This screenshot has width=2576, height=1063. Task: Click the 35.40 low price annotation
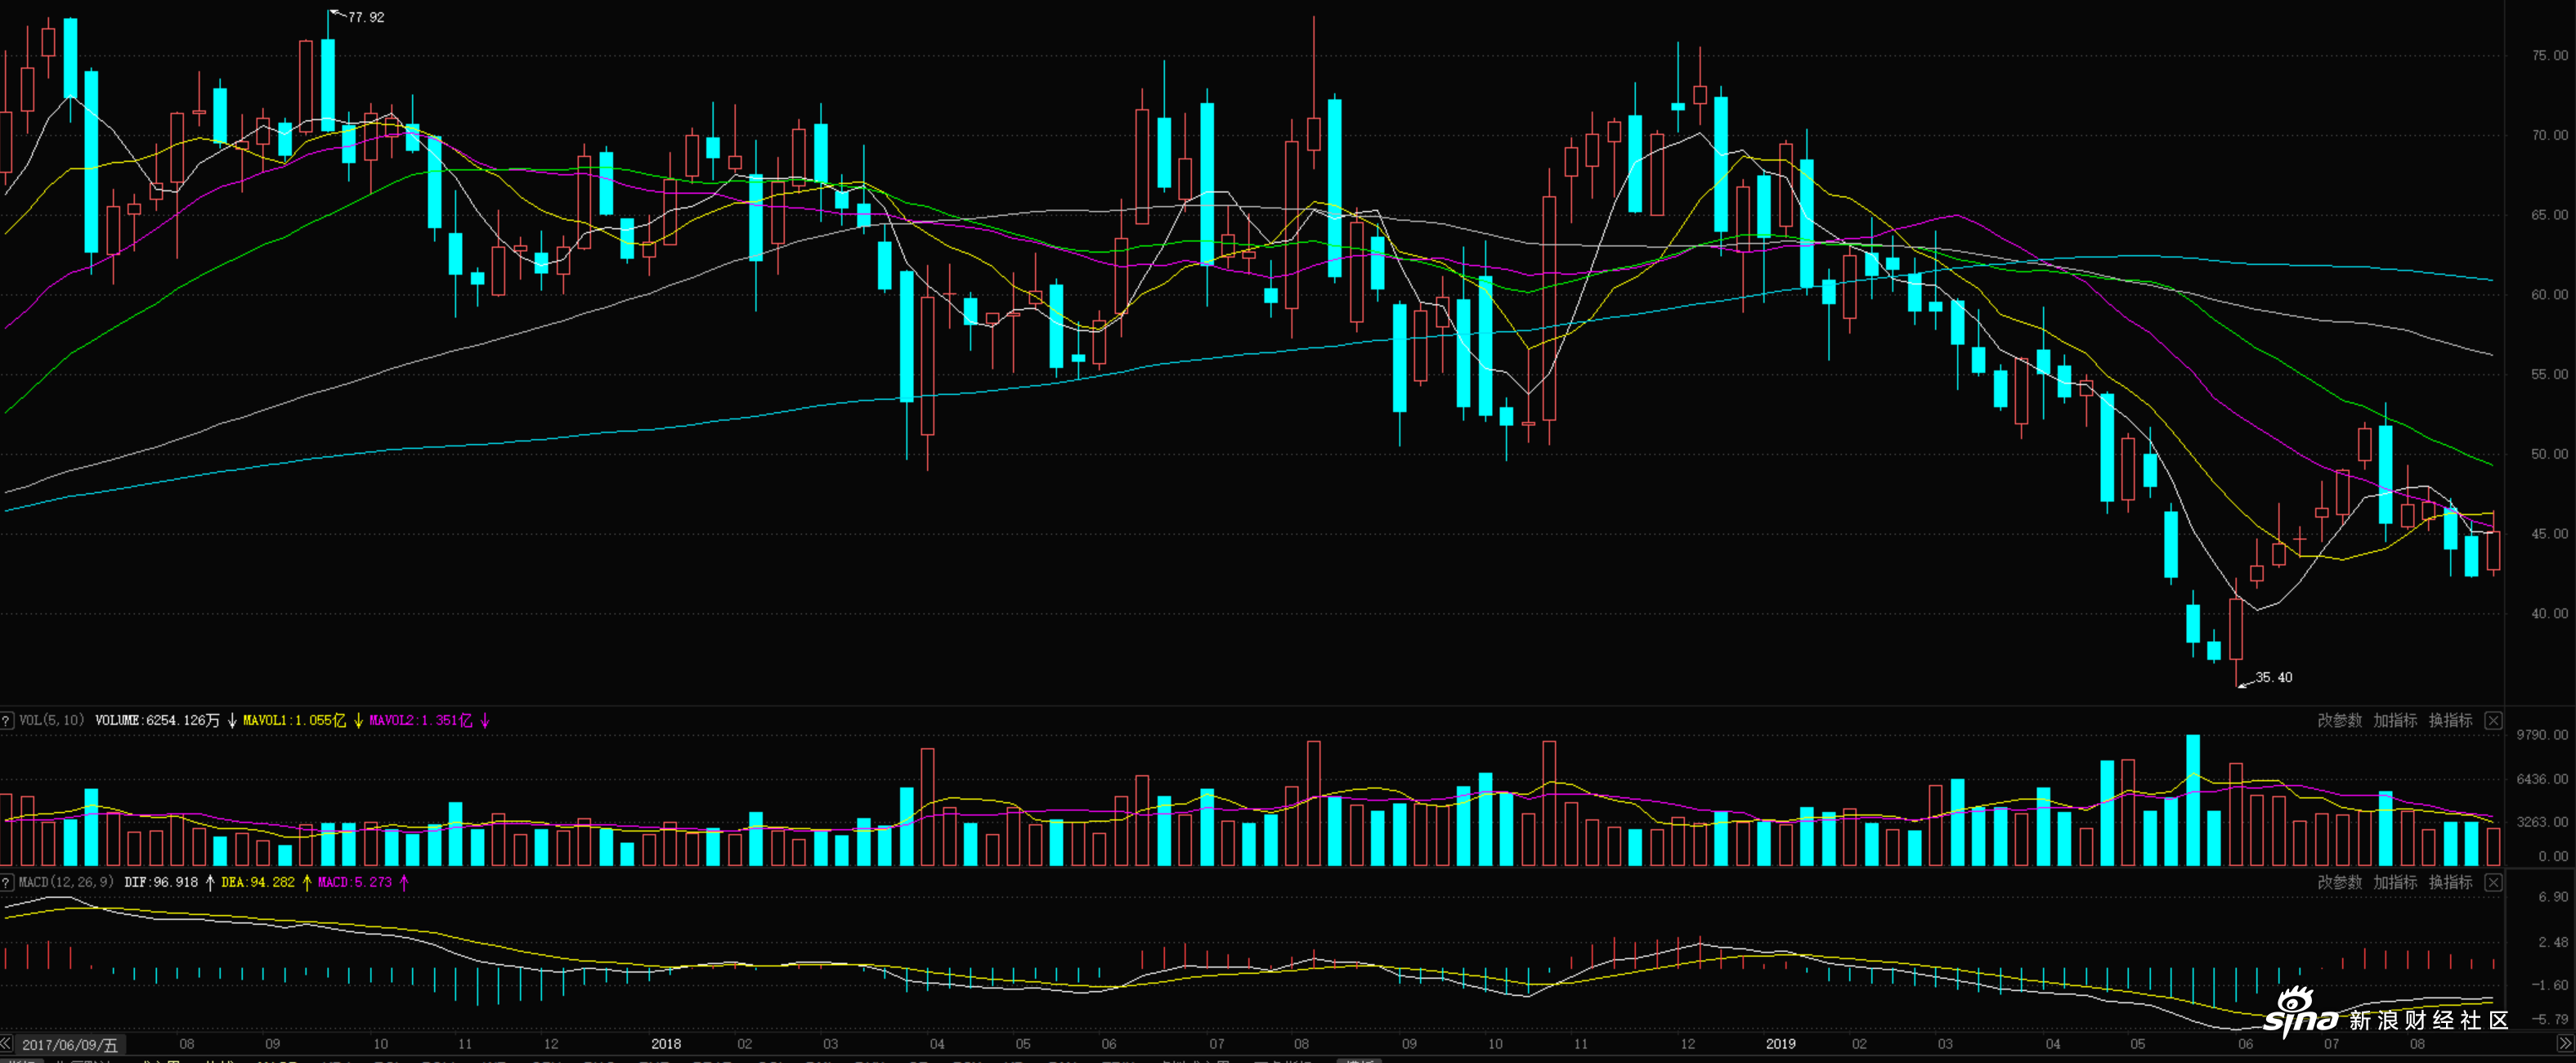2273,677
